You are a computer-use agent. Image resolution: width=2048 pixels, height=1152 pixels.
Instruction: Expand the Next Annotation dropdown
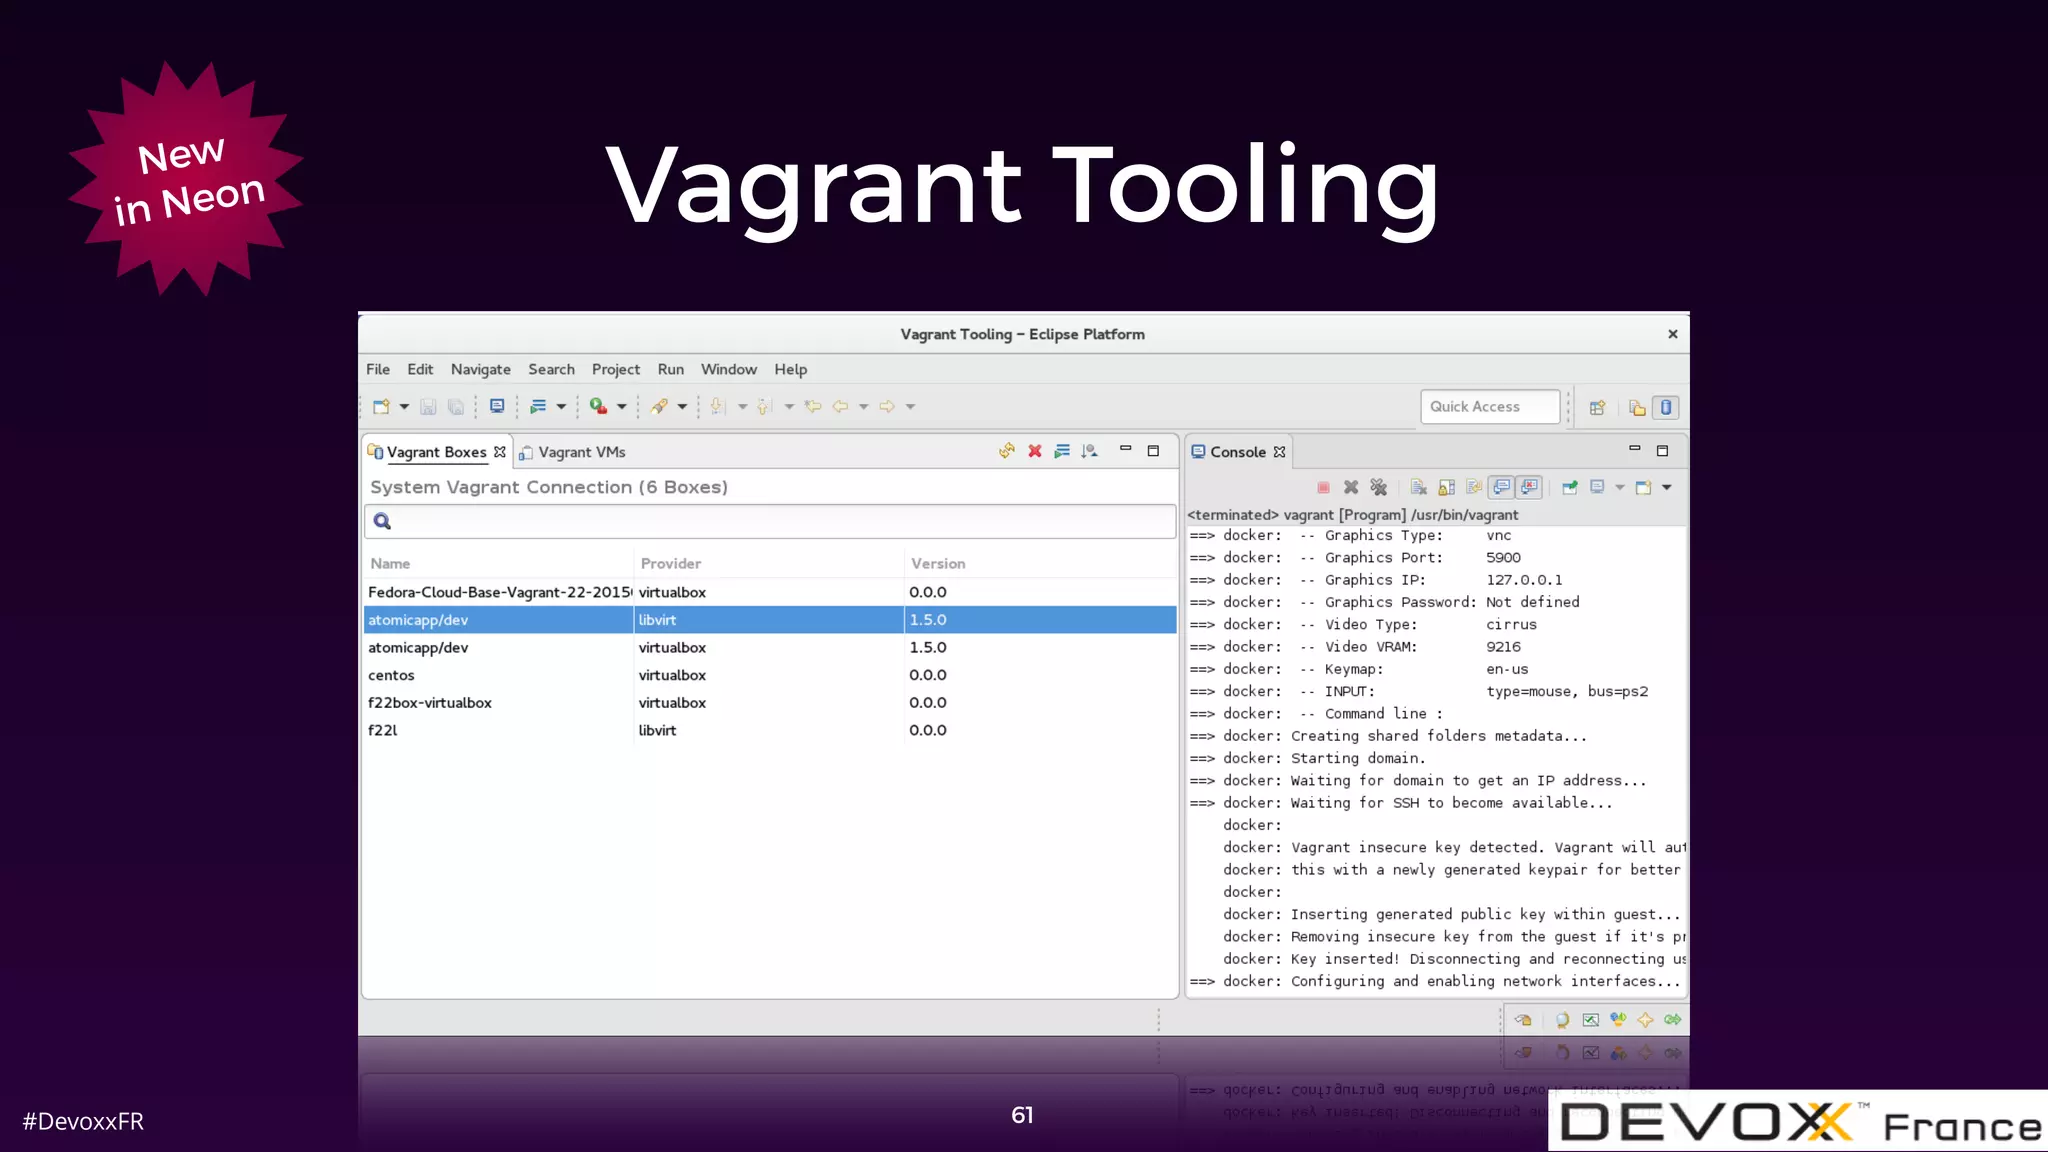(742, 407)
